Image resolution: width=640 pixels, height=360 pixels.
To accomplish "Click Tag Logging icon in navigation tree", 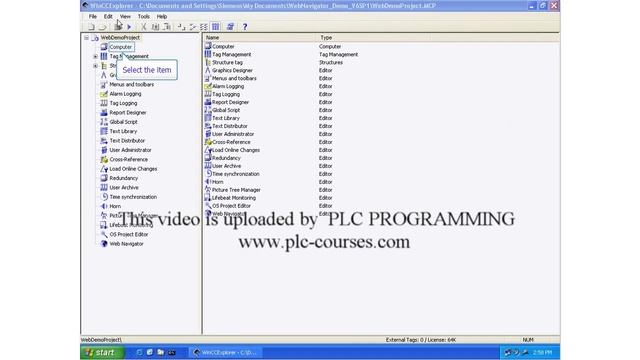I will click(x=104, y=103).
